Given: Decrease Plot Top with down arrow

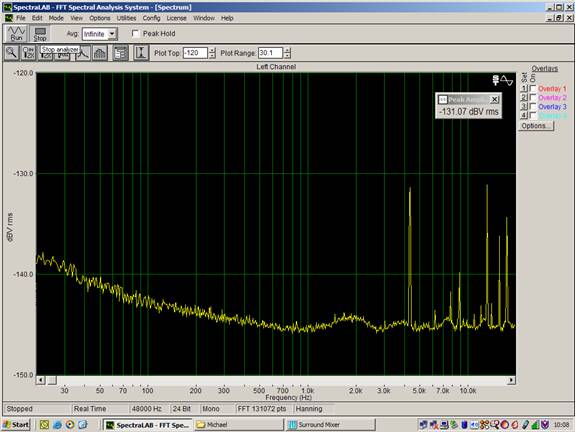Looking at the screenshot, I should [212, 56].
